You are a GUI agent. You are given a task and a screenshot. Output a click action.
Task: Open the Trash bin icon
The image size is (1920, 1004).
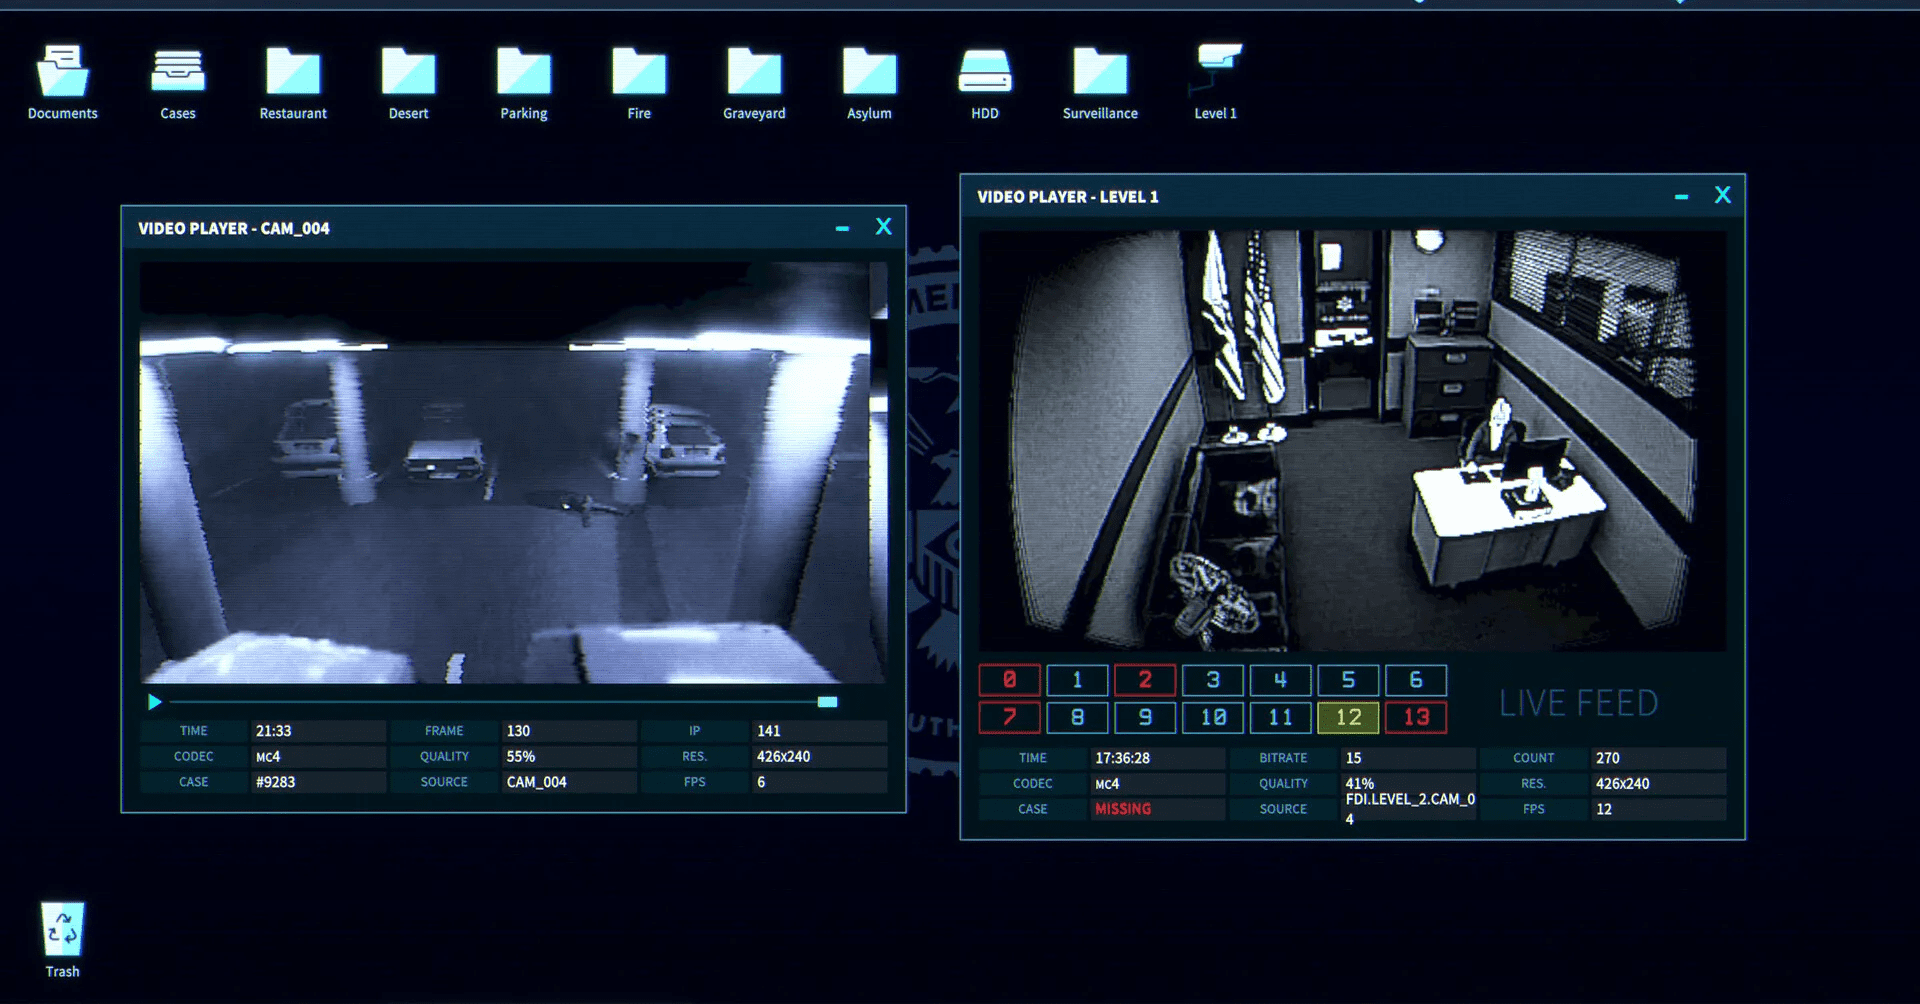(x=62, y=930)
